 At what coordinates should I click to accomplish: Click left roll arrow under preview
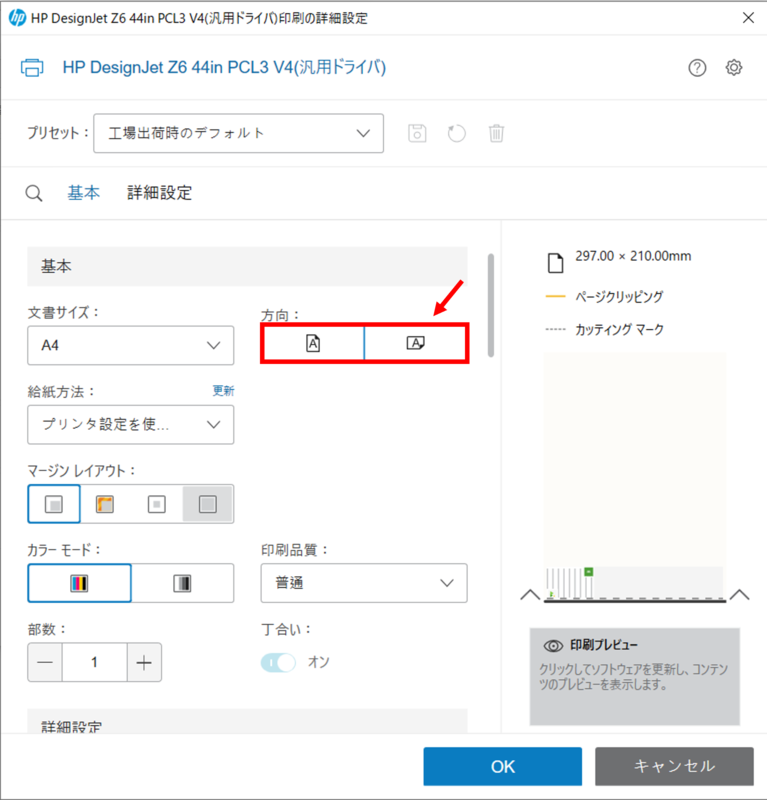click(x=530, y=595)
